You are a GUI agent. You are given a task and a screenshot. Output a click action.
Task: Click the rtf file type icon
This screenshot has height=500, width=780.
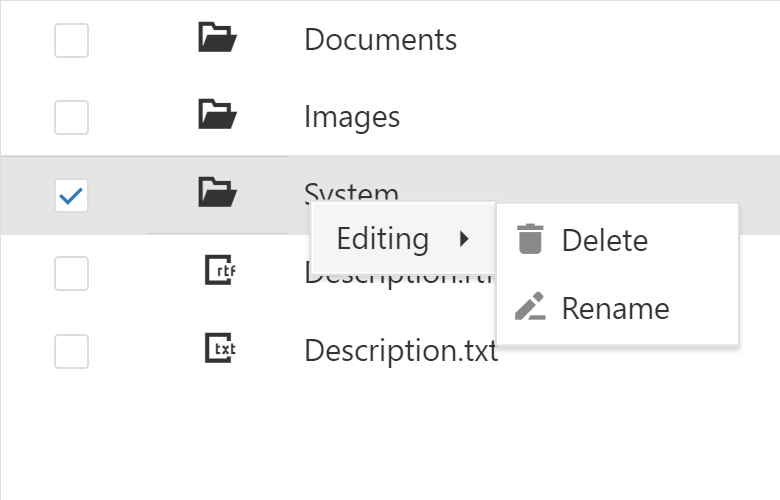pos(220,270)
